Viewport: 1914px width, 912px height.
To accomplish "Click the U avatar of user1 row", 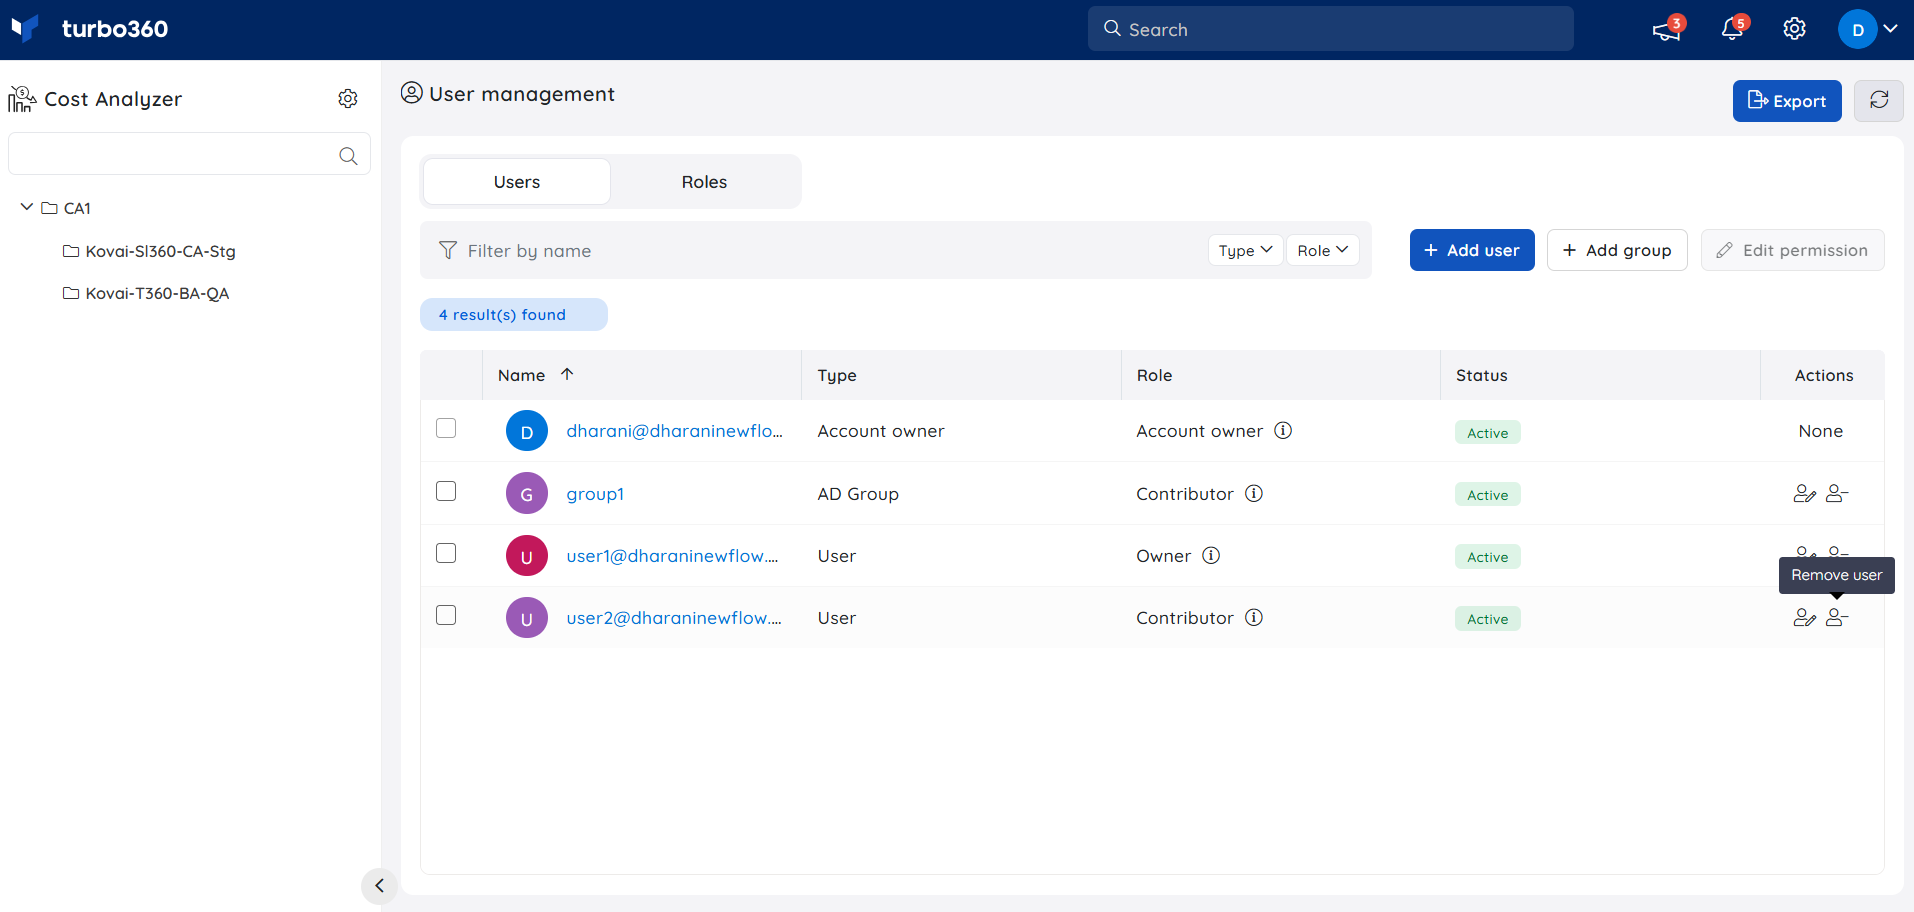I will (527, 555).
